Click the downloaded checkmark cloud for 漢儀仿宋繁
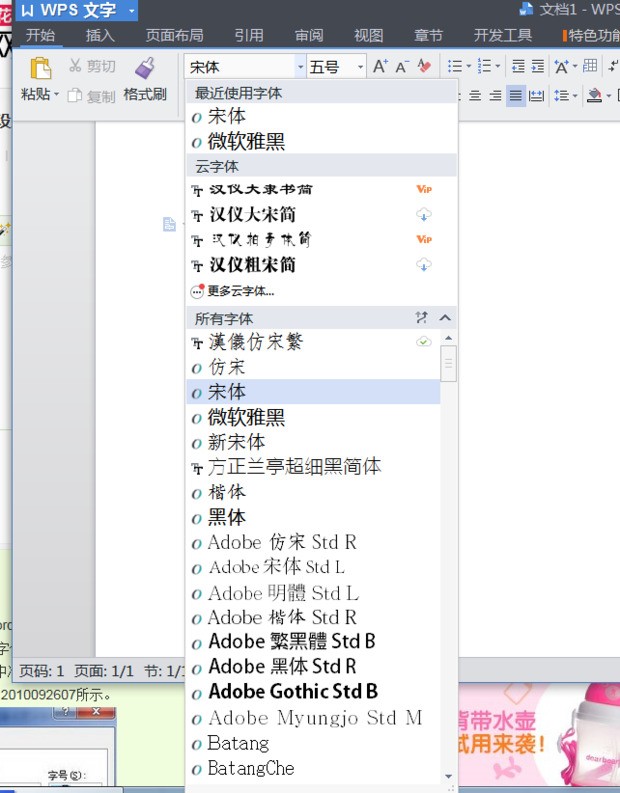Viewport: 620px width, 793px height. [x=424, y=342]
